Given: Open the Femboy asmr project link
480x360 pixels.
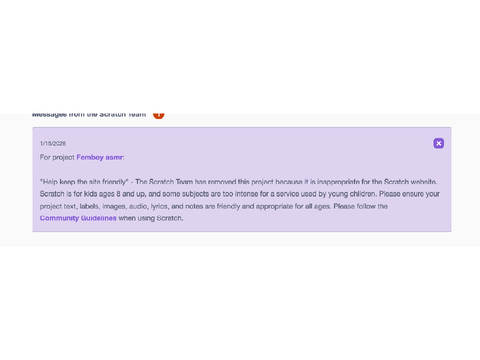Looking at the screenshot, I should 100,157.
